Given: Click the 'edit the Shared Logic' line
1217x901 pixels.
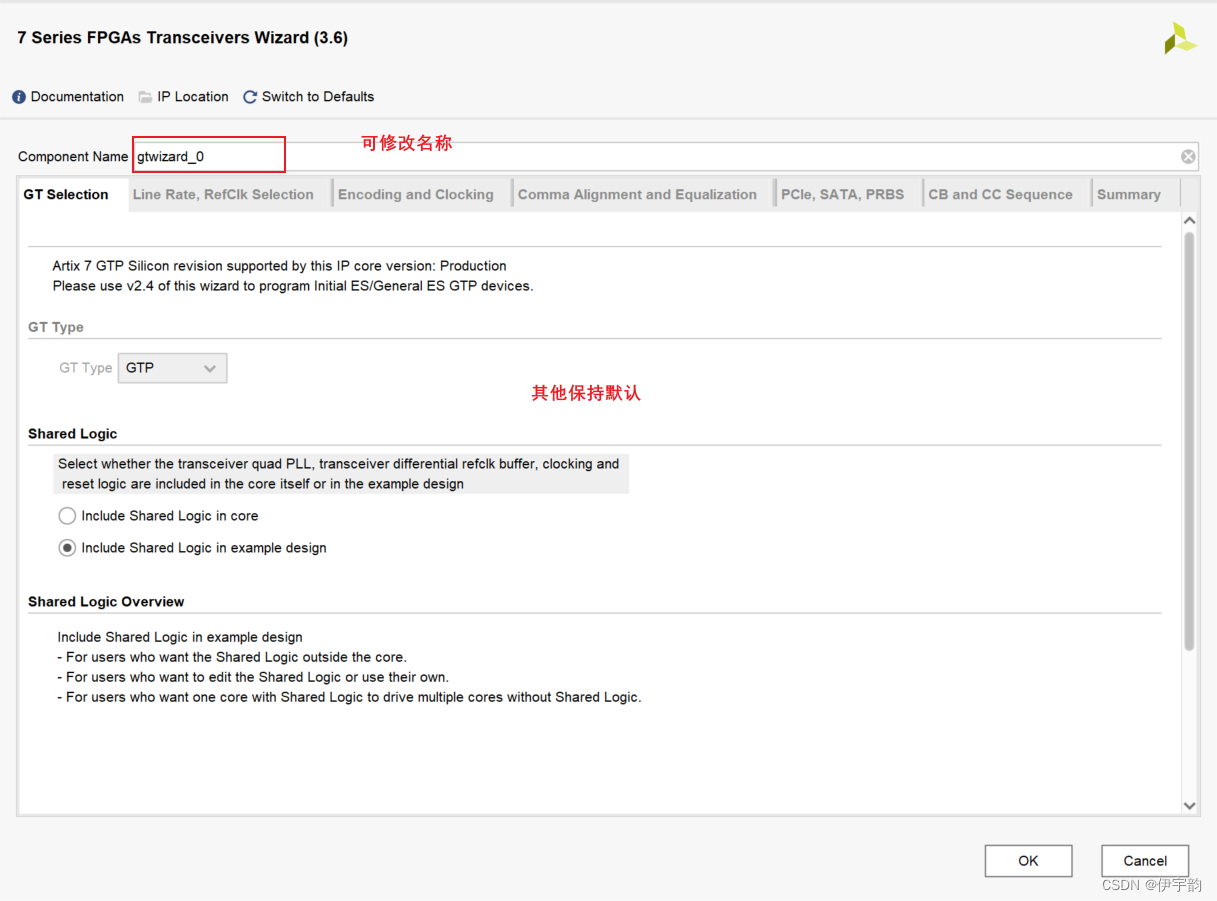Looking at the screenshot, I should (253, 677).
